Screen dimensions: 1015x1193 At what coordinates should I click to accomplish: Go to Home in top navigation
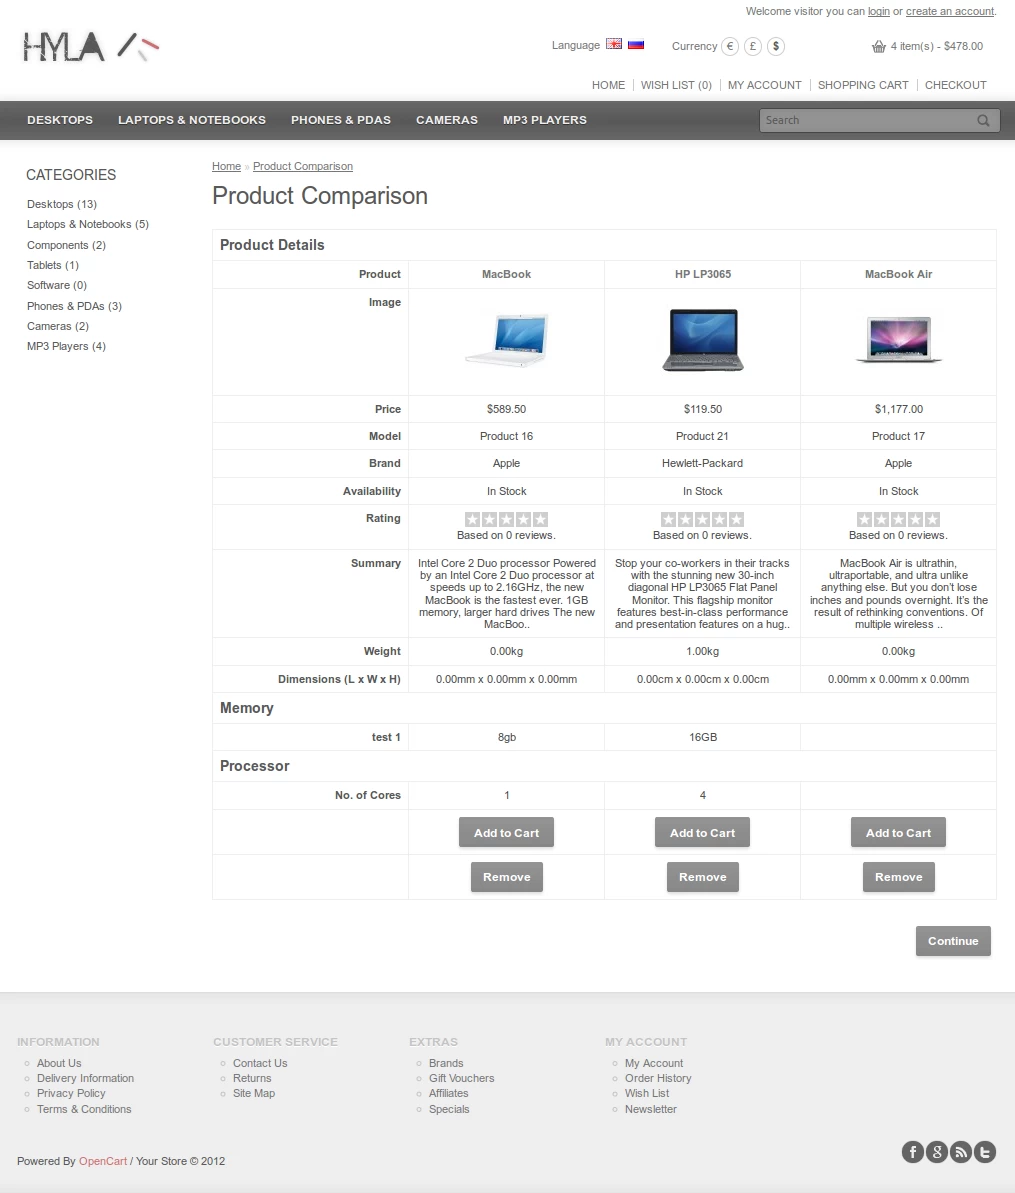coord(609,85)
